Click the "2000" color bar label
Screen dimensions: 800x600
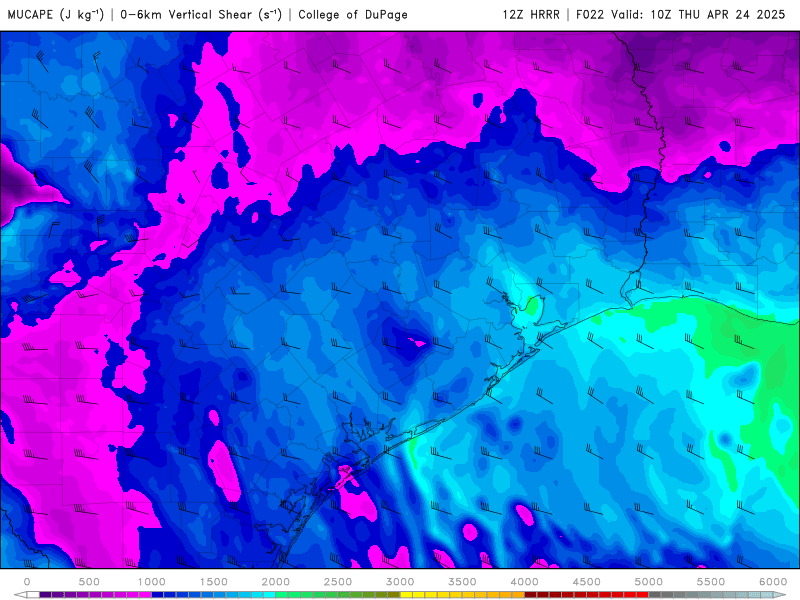(276, 582)
